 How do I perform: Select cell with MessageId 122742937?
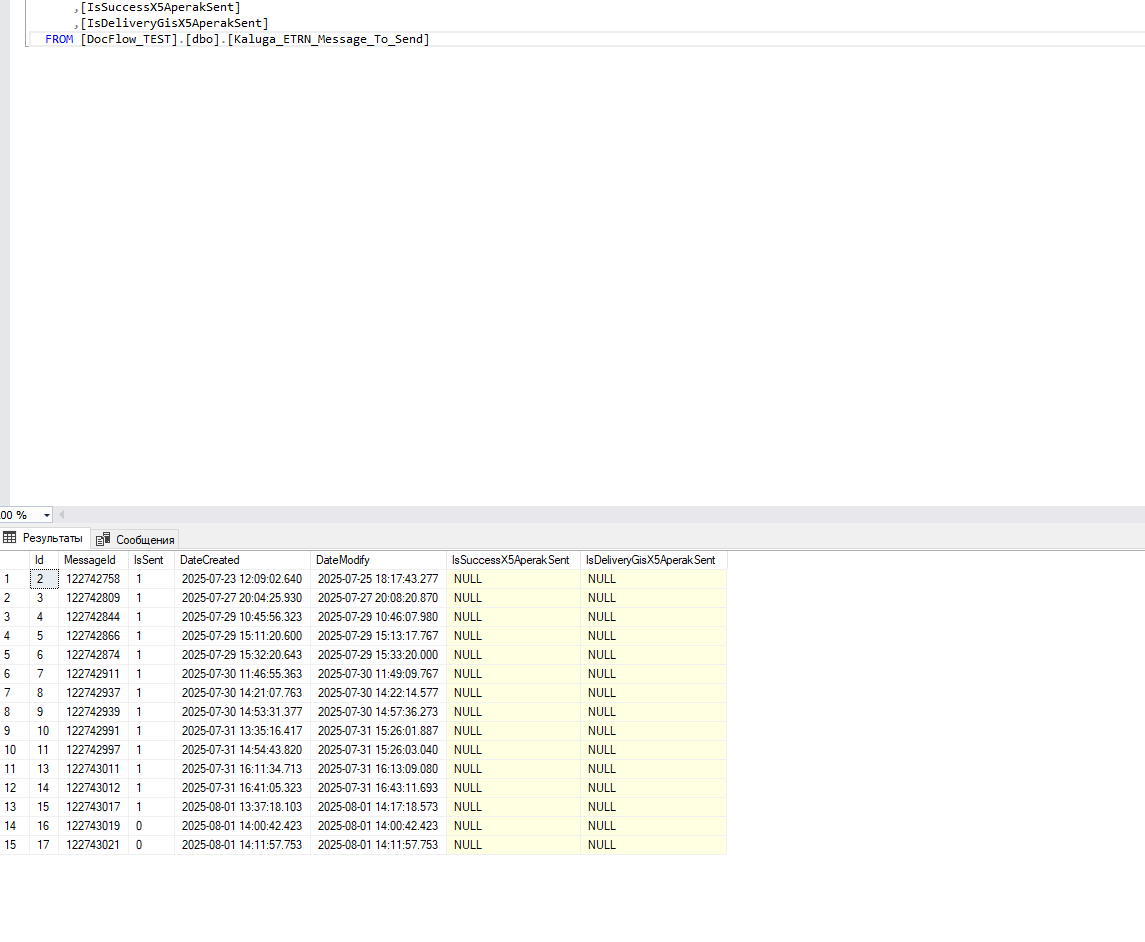pyautogui.click(x=93, y=693)
